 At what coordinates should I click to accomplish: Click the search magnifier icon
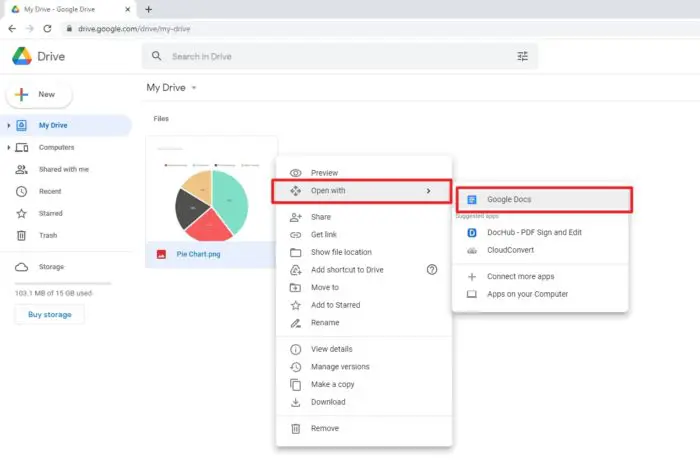pos(156,56)
